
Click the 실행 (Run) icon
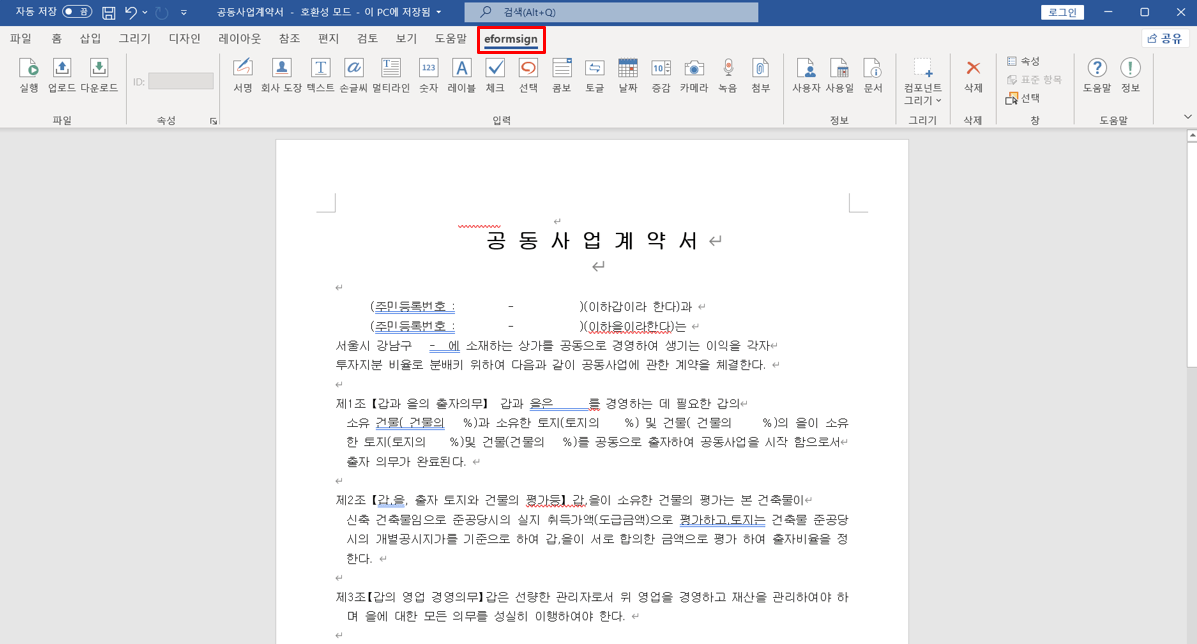tap(28, 76)
